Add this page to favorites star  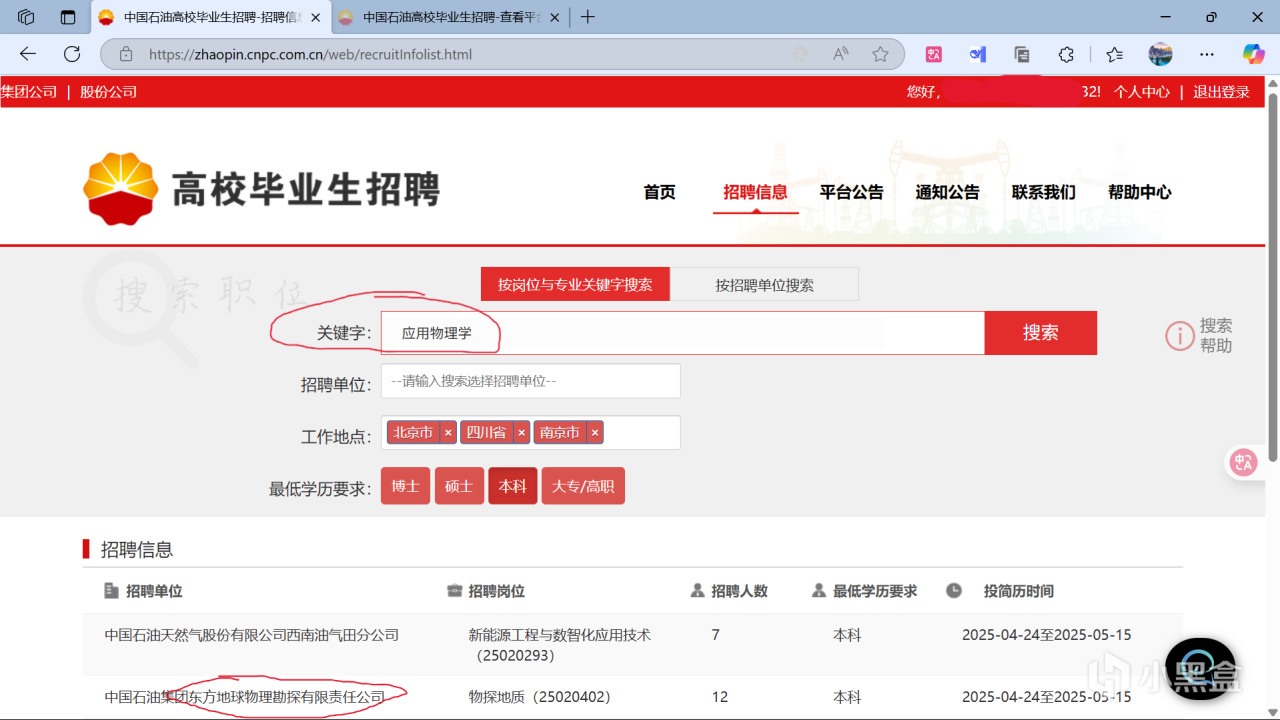(880, 54)
